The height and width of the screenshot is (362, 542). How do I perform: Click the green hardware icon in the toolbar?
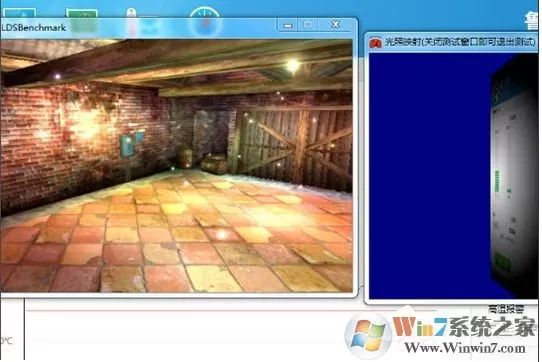pos(82,13)
